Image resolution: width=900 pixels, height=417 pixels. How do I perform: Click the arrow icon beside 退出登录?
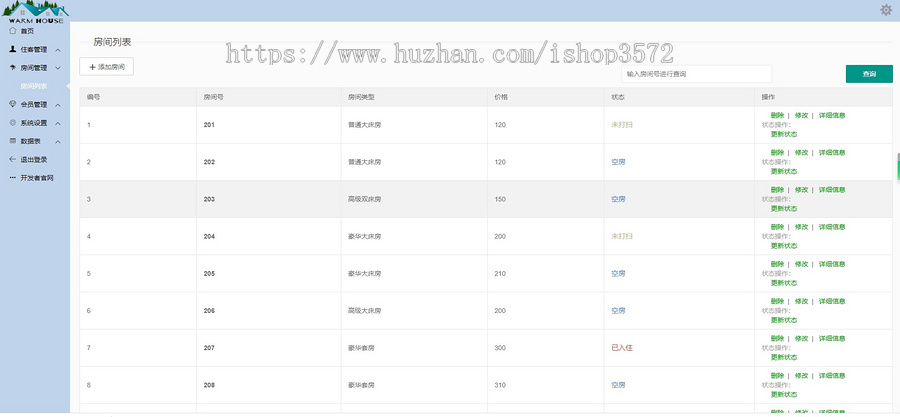13,159
